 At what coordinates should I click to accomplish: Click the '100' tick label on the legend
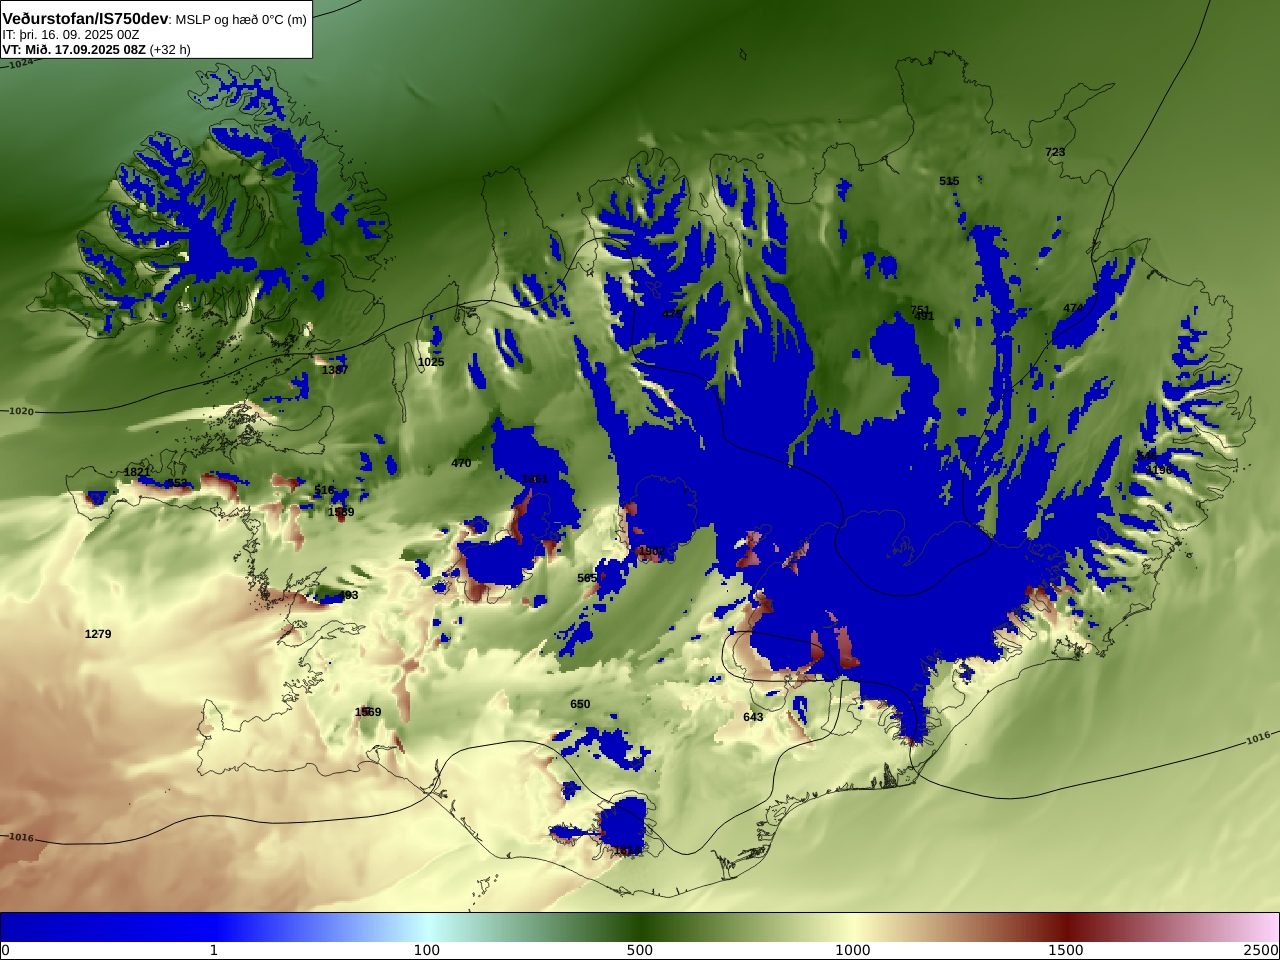coord(427,950)
